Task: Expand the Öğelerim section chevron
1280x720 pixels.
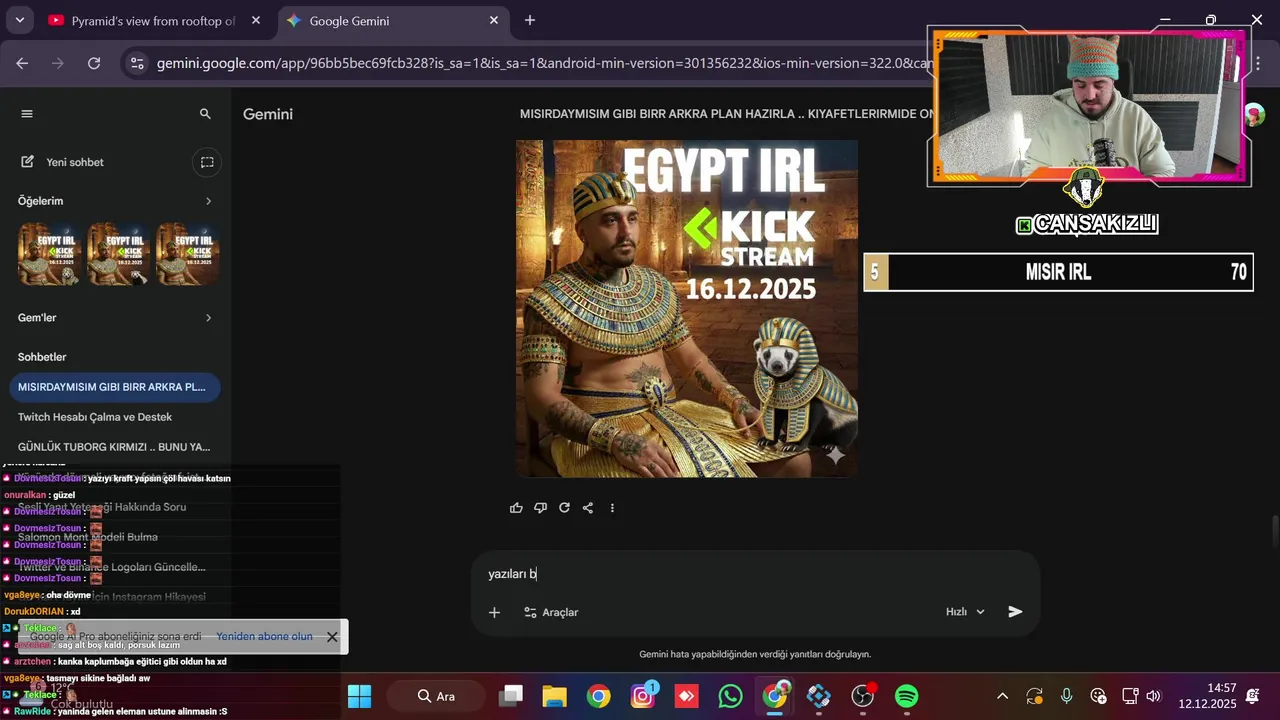Action: pyautogui.click(x=208, y=201)
